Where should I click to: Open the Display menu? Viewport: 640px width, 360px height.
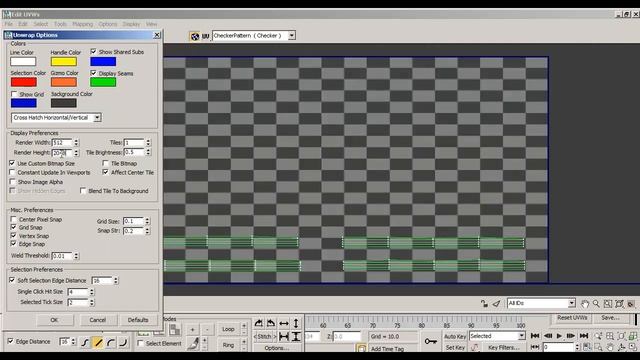[131, 24]
